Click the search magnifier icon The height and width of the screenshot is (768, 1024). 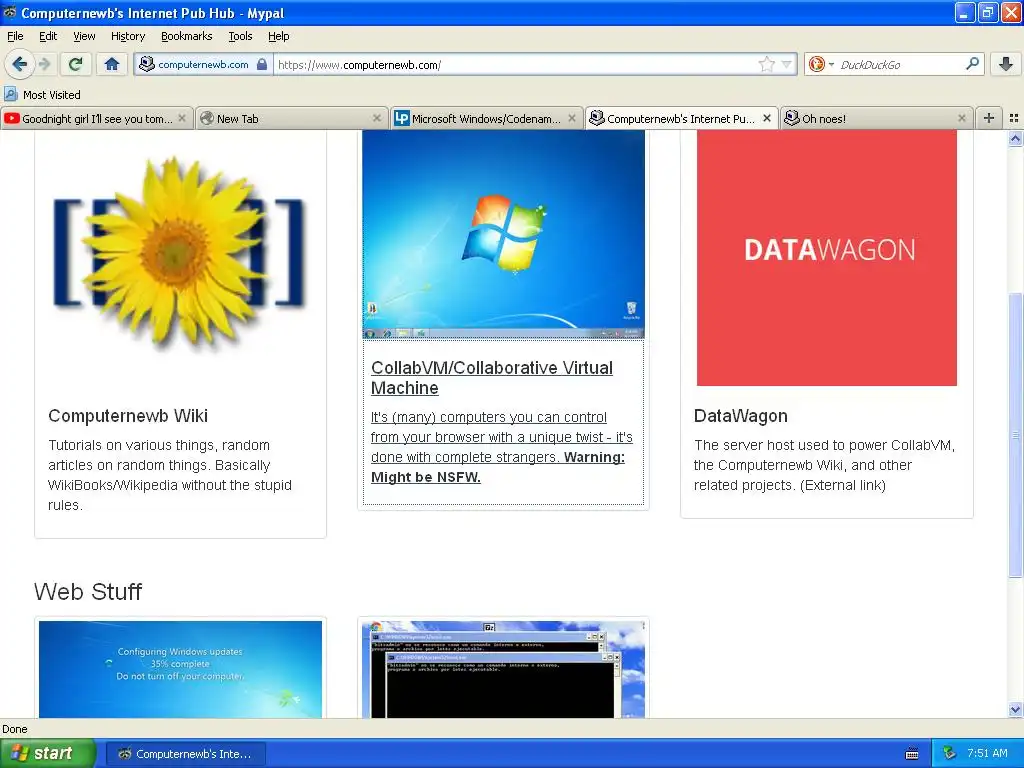[972, 63]
